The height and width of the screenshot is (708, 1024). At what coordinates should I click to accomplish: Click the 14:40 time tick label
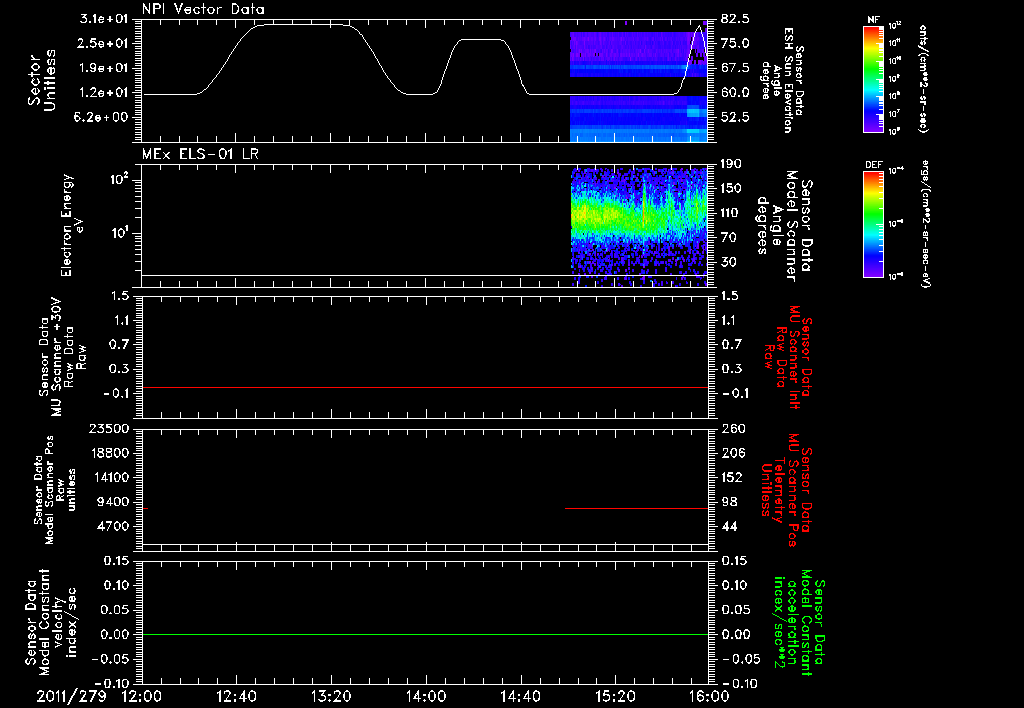(x=520, y=696)
